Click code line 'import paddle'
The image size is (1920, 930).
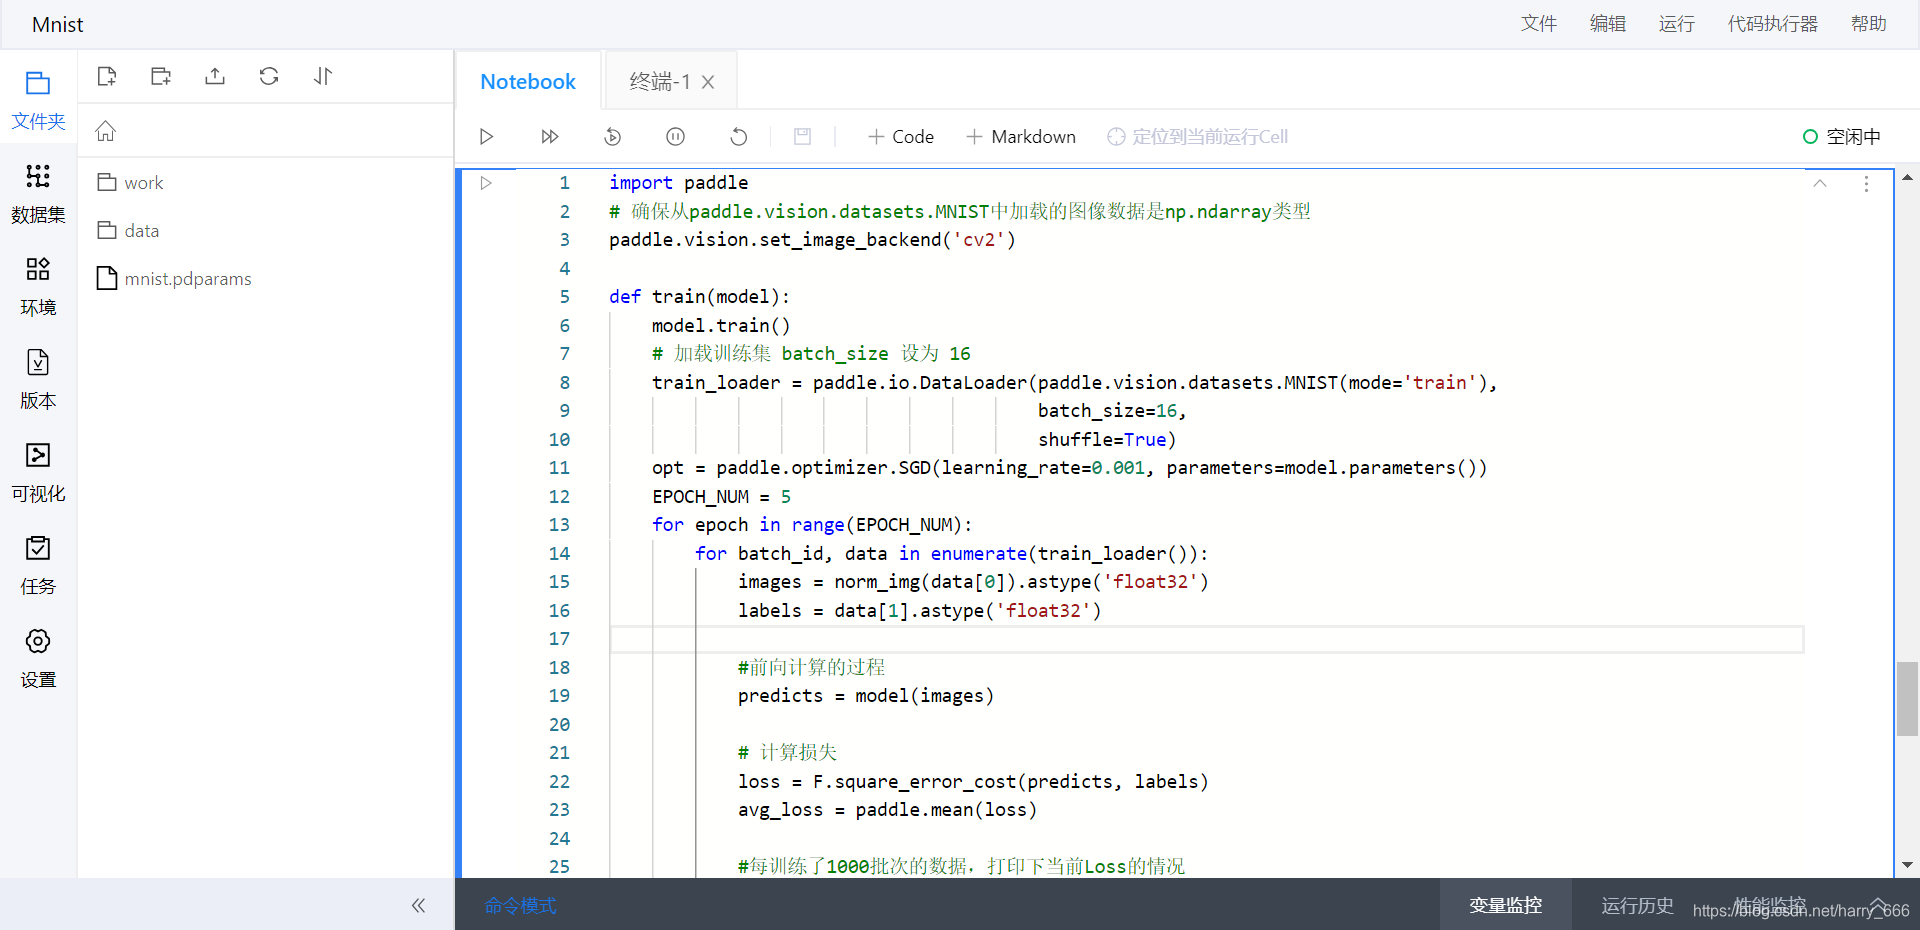click(678, 183)
